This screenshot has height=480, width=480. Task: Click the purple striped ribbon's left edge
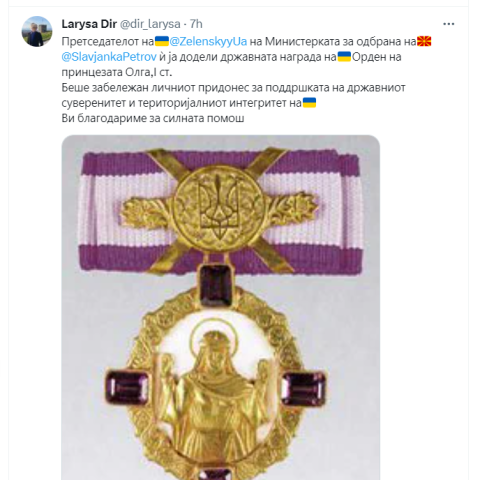(x=87, y=212)
